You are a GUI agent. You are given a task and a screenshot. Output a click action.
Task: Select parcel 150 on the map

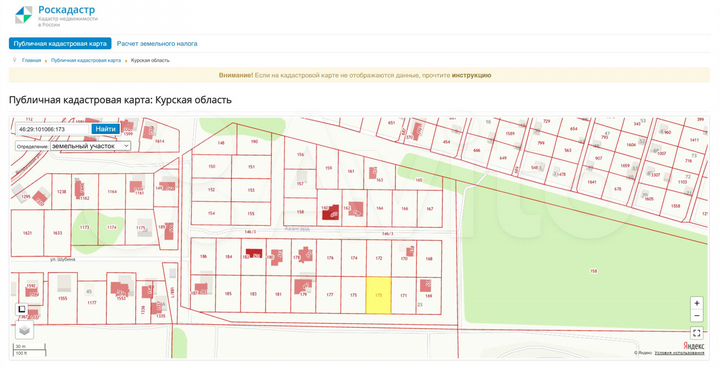click(212, 166)
